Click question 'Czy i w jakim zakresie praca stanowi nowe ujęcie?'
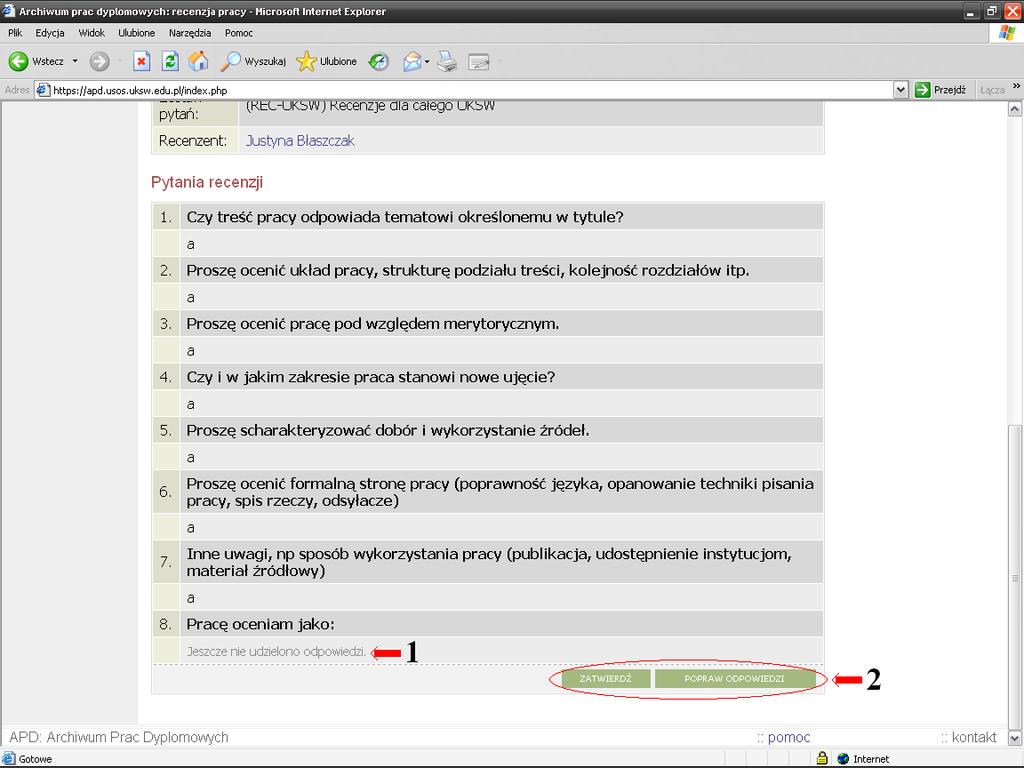The height and width of the screenshot is (768, 1024). click(371, 377)
